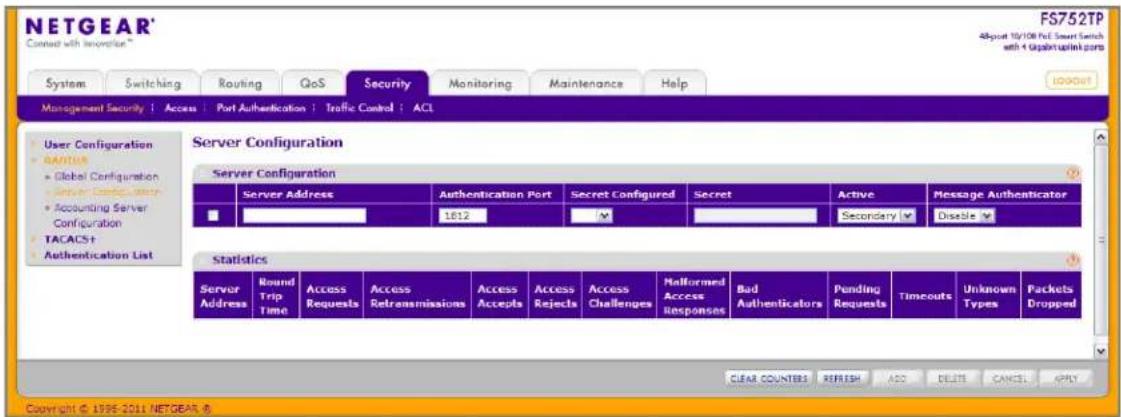Click the scrollbar up arrow
The width and height of the screenshot is (1121, 417).
[x=1102, y=136]
